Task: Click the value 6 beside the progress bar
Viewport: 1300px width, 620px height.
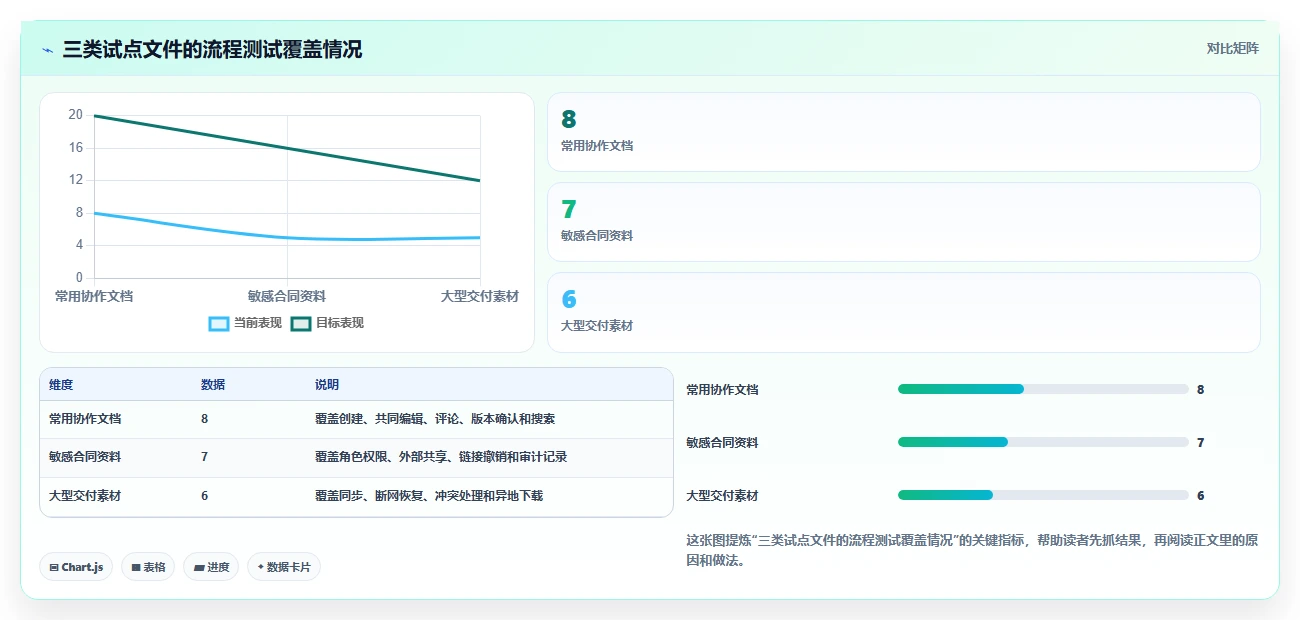Action: pyautogui.click(x=1201, y=495)
